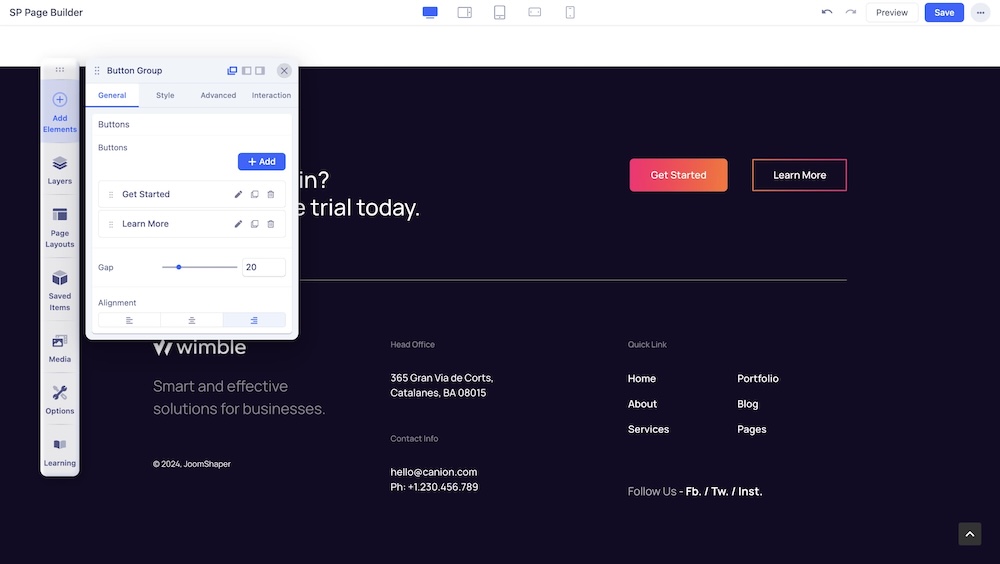Click the Add button for new button
Viewport: 1000px width, 564px height.
coord(261,161)
